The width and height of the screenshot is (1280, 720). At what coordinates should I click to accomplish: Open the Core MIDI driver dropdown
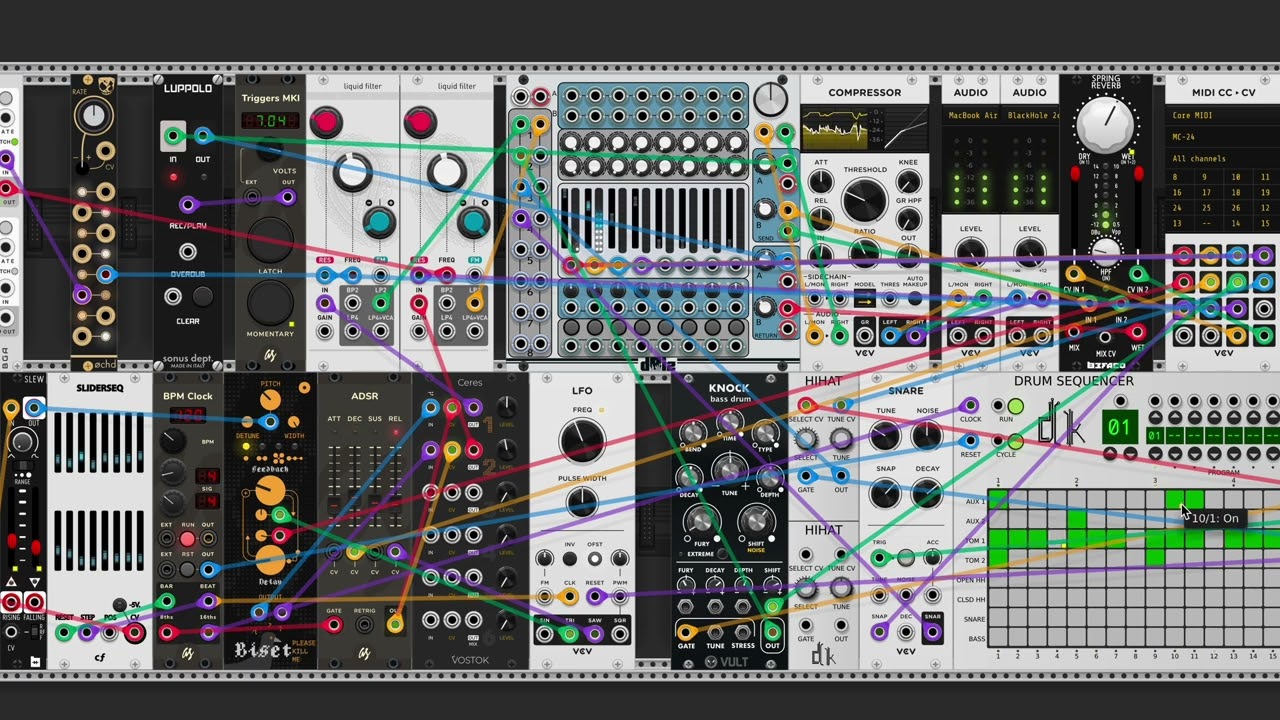pos(1222,116)
